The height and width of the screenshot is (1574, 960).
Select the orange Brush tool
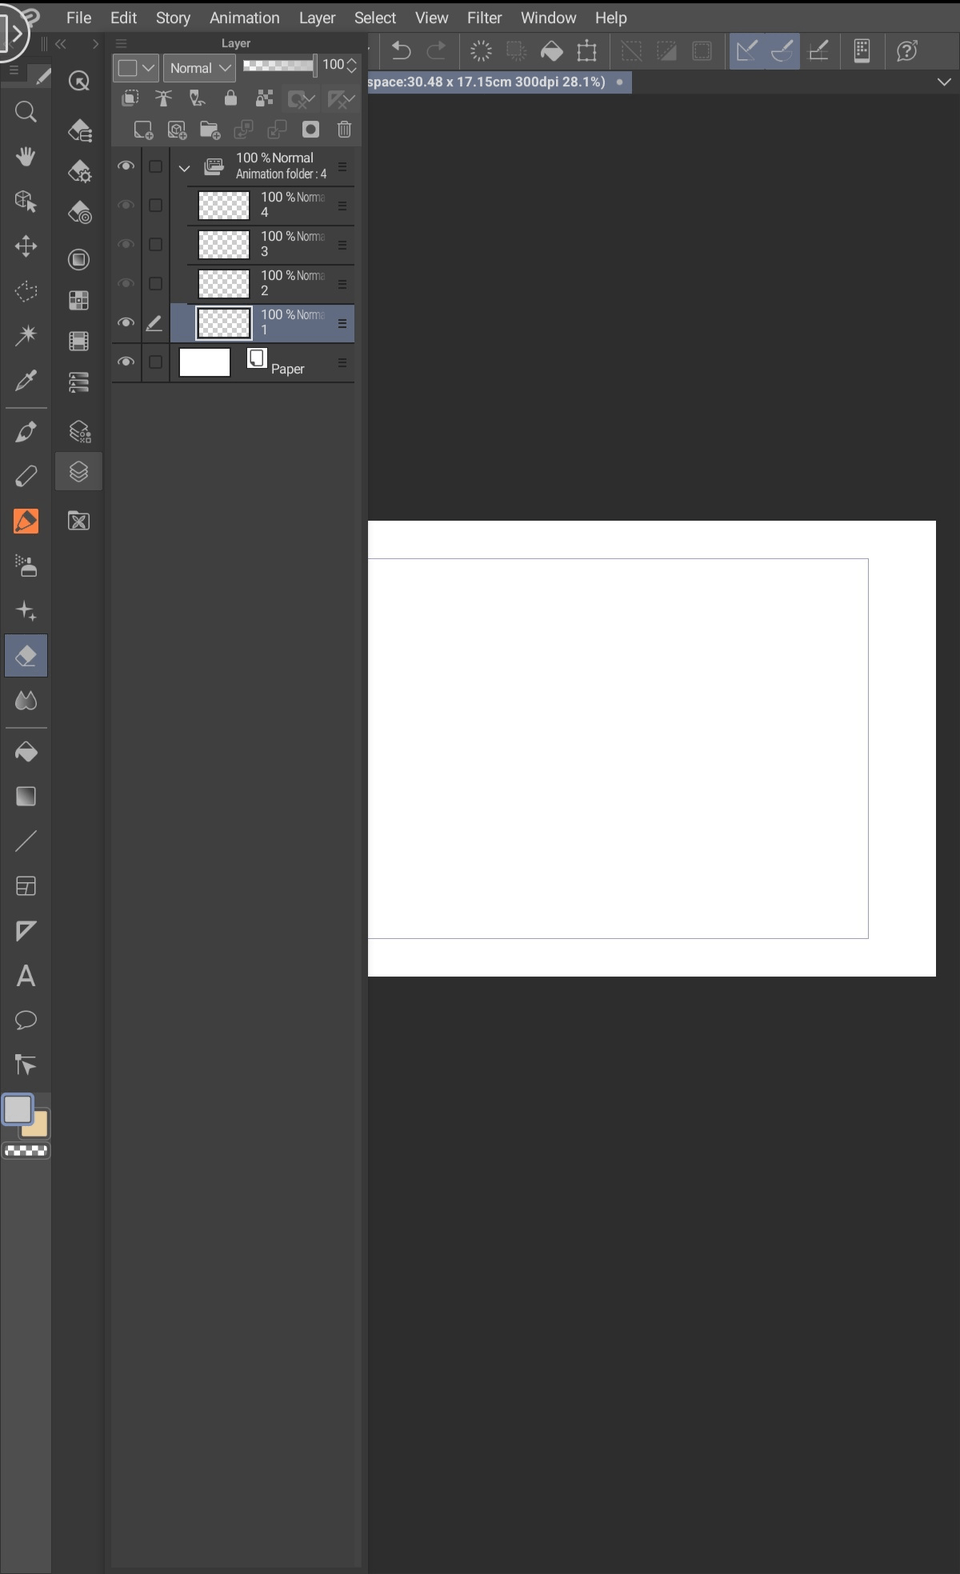coord(26,521)
